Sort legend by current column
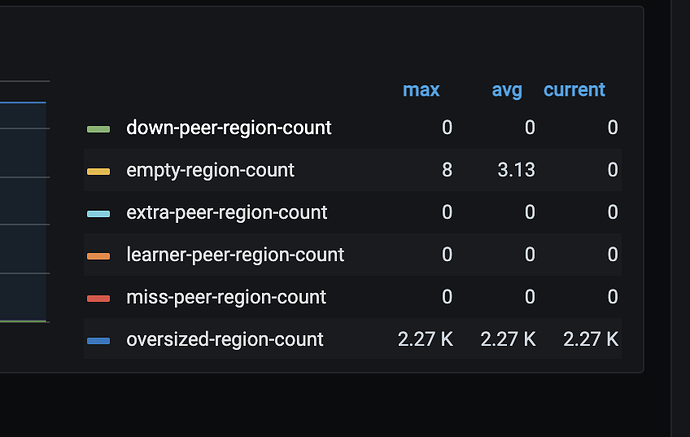The width and height of the screenshot is (690, 437). [574, 90]
